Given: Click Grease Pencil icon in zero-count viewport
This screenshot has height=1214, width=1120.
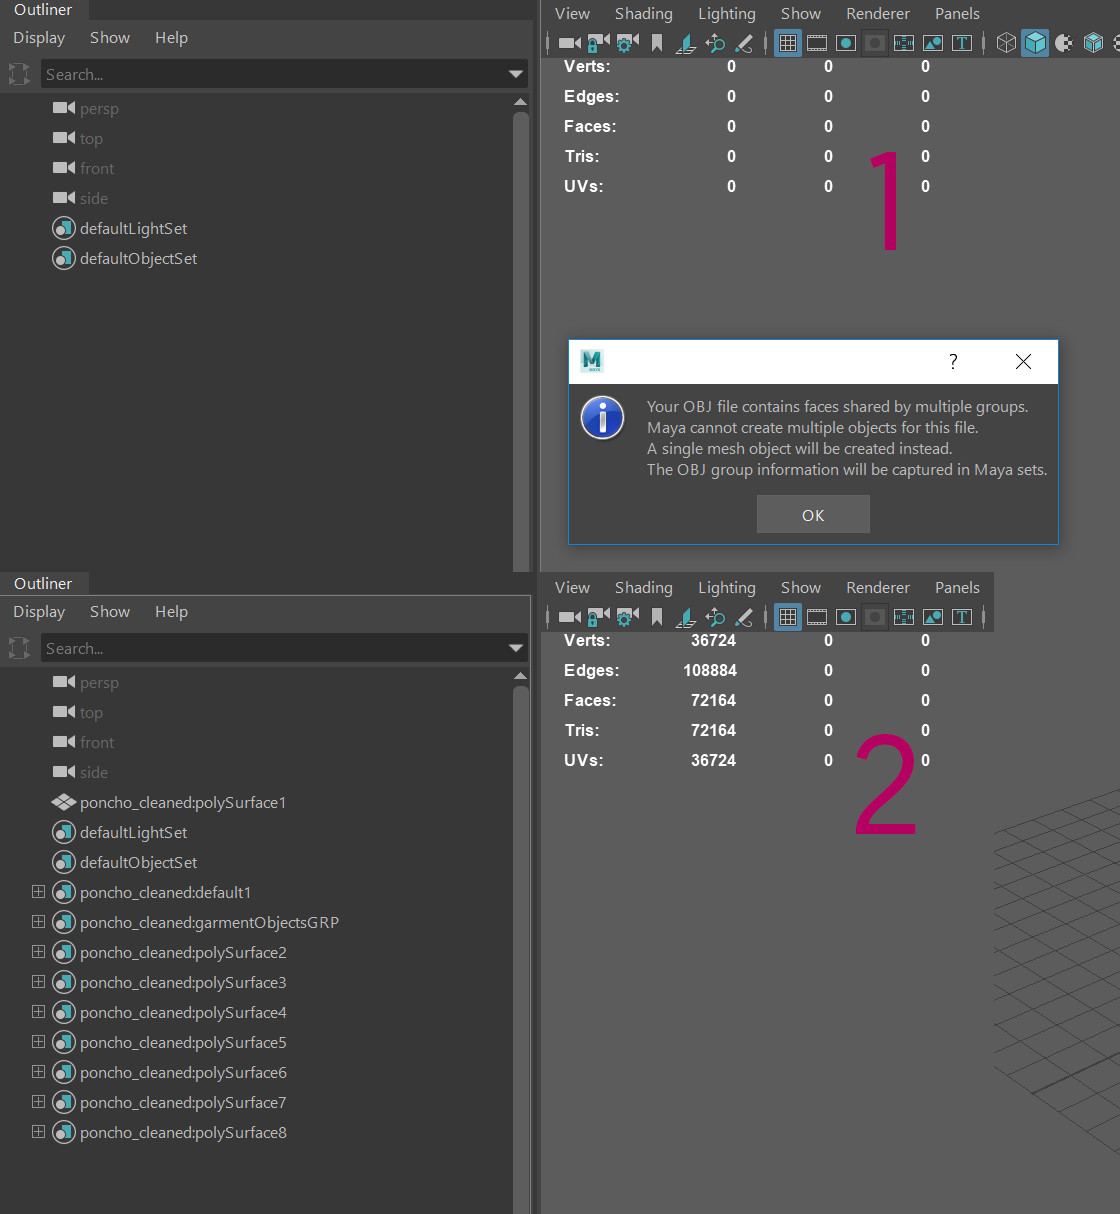Looking at the screenshot, I should pos(744,43).
